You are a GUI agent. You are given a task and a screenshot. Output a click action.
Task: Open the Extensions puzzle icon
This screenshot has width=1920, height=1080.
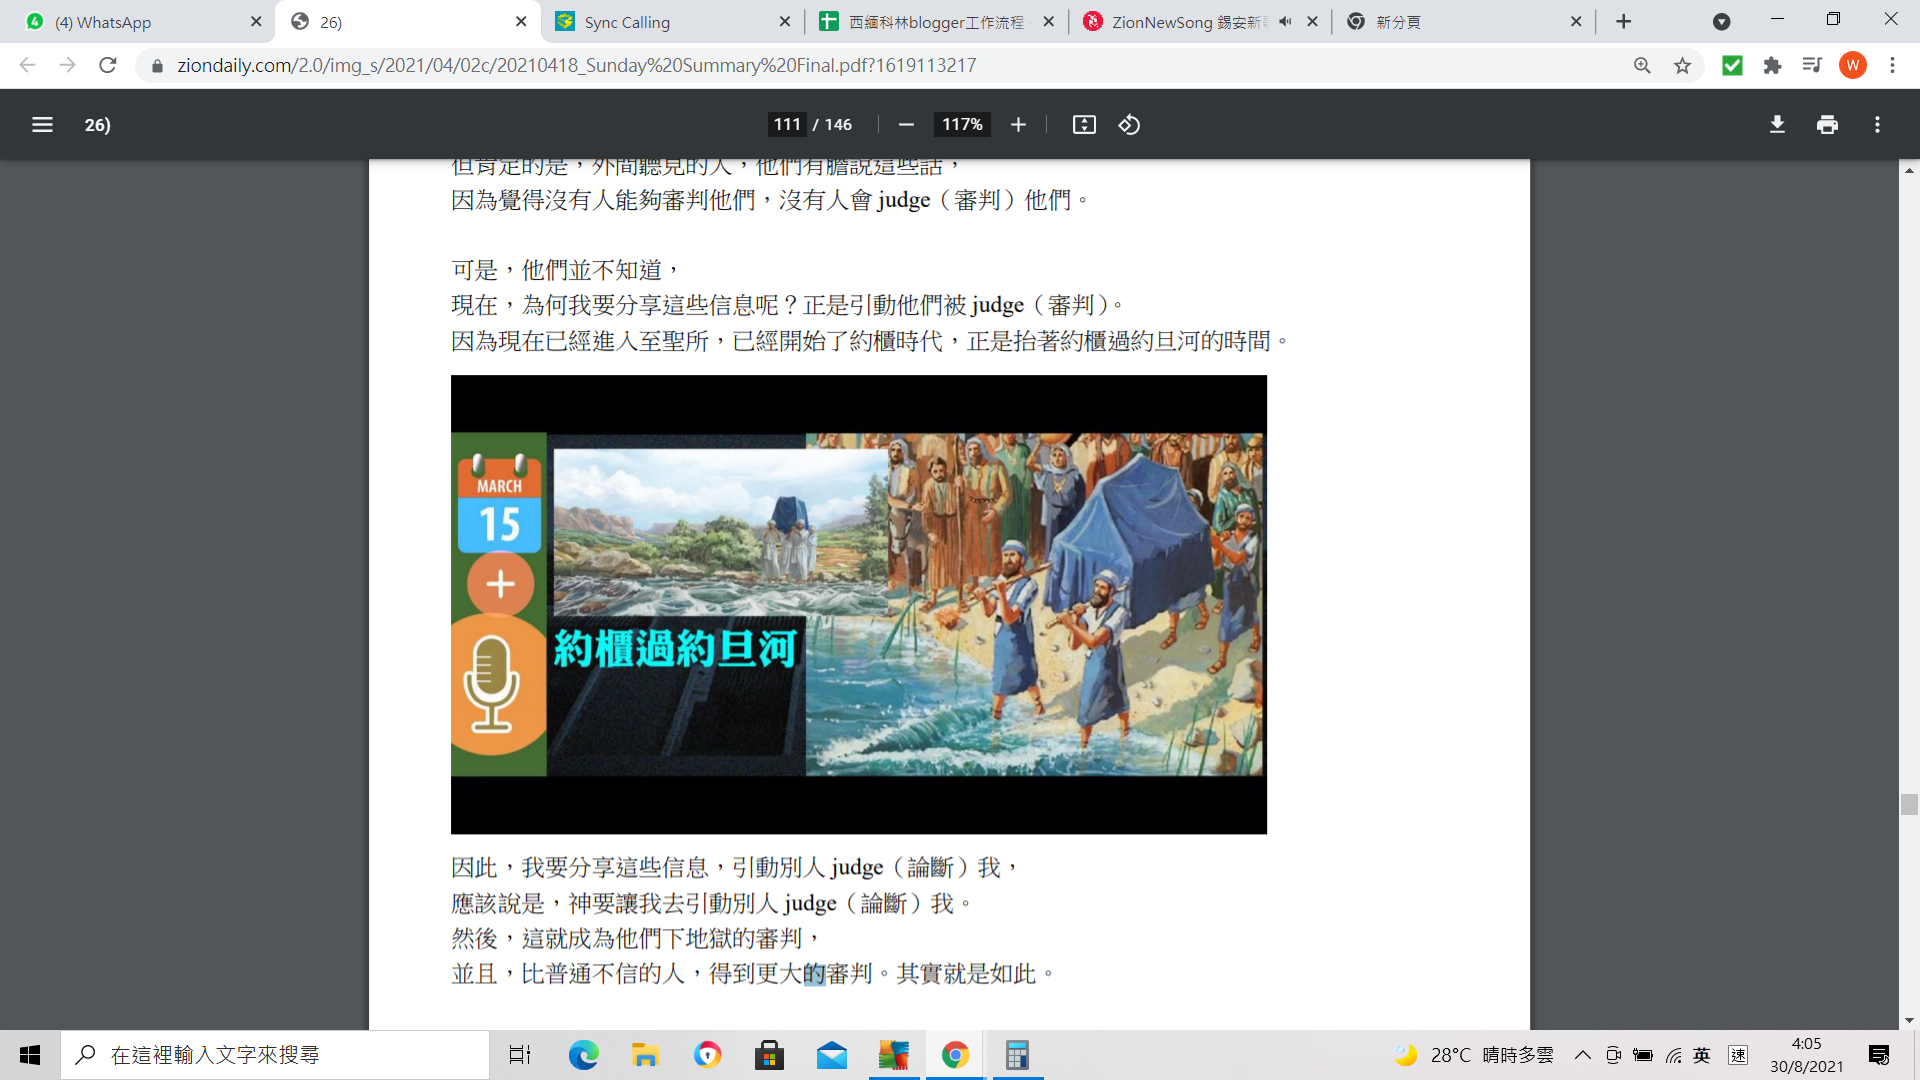pos(1772,65)
